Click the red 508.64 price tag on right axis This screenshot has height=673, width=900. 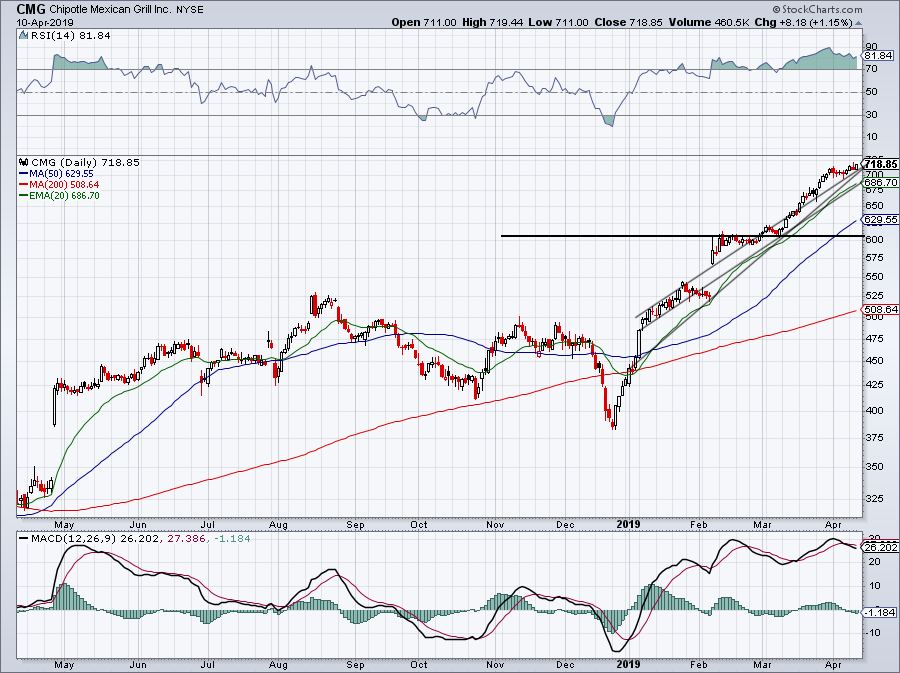click(879, 310)
